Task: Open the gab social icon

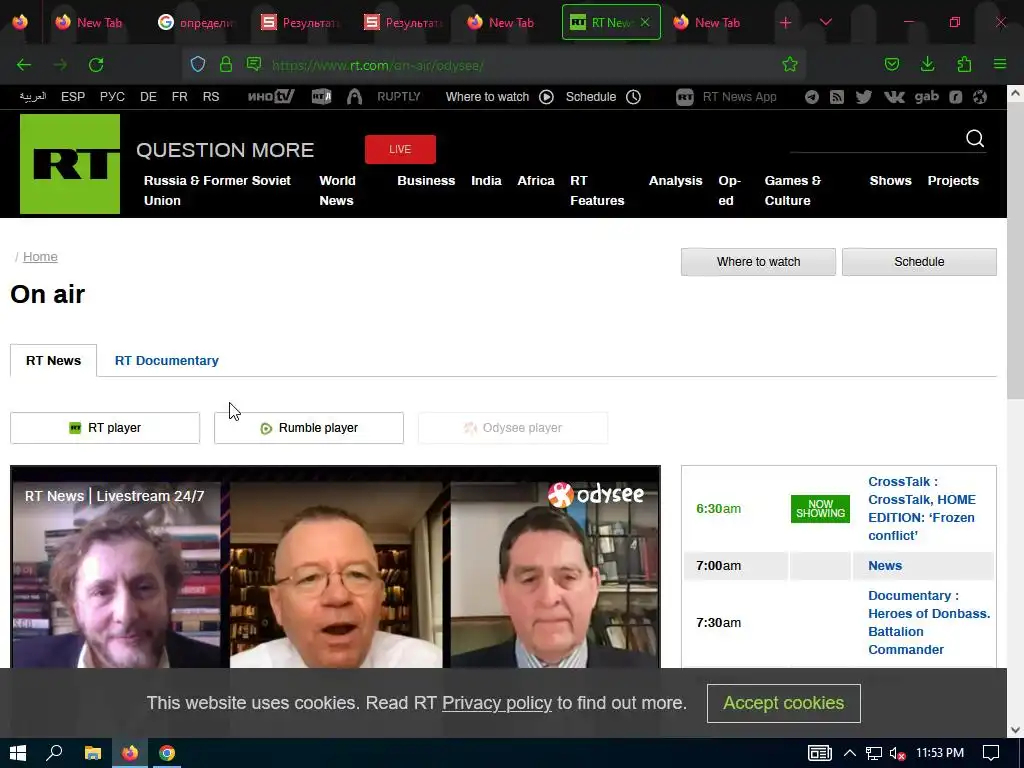Action: coord(927,97)
